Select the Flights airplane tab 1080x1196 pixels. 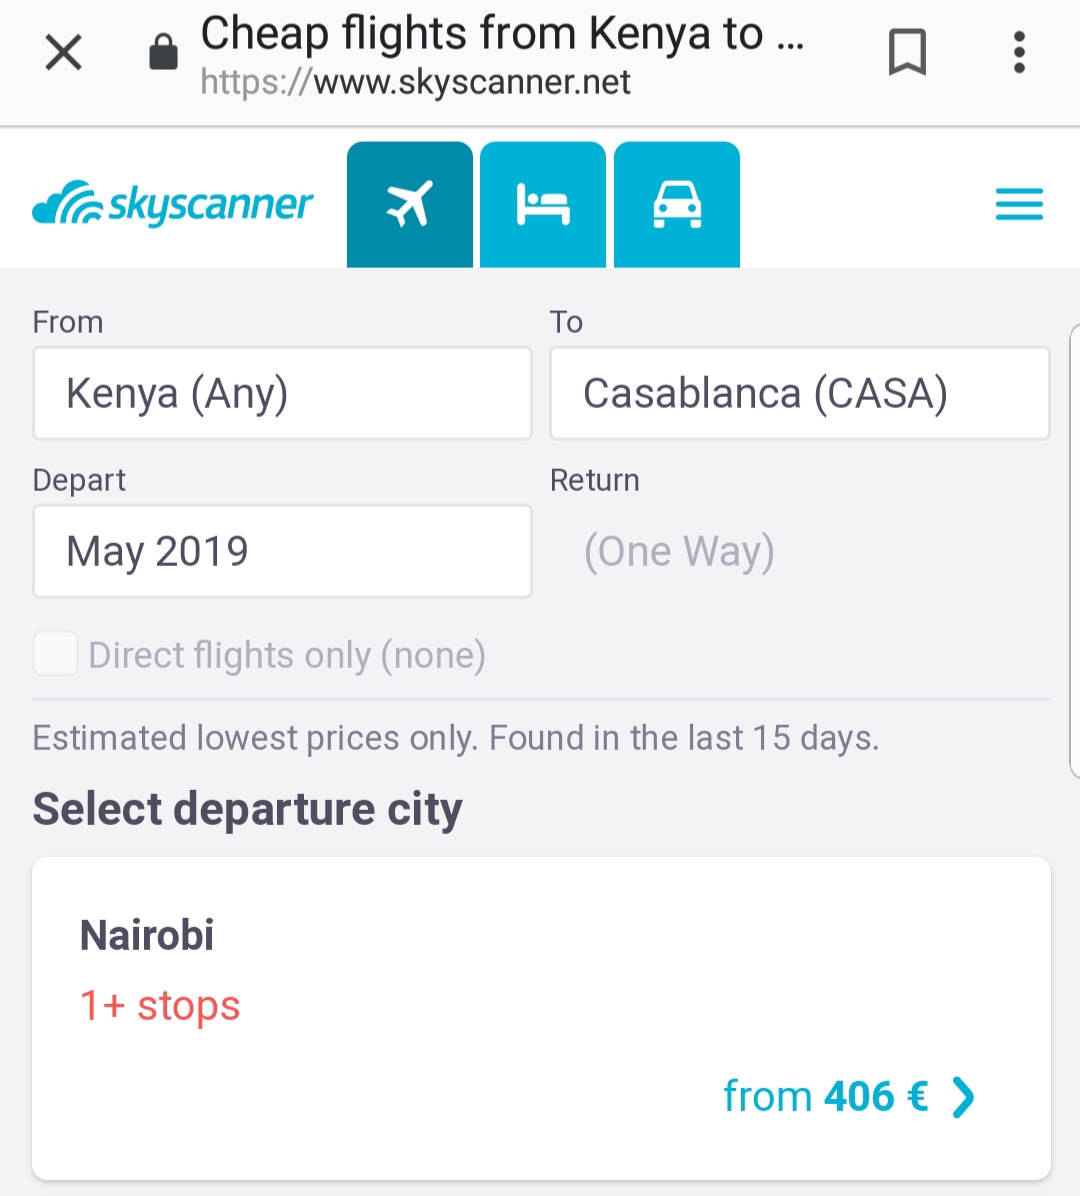[410, 205]
